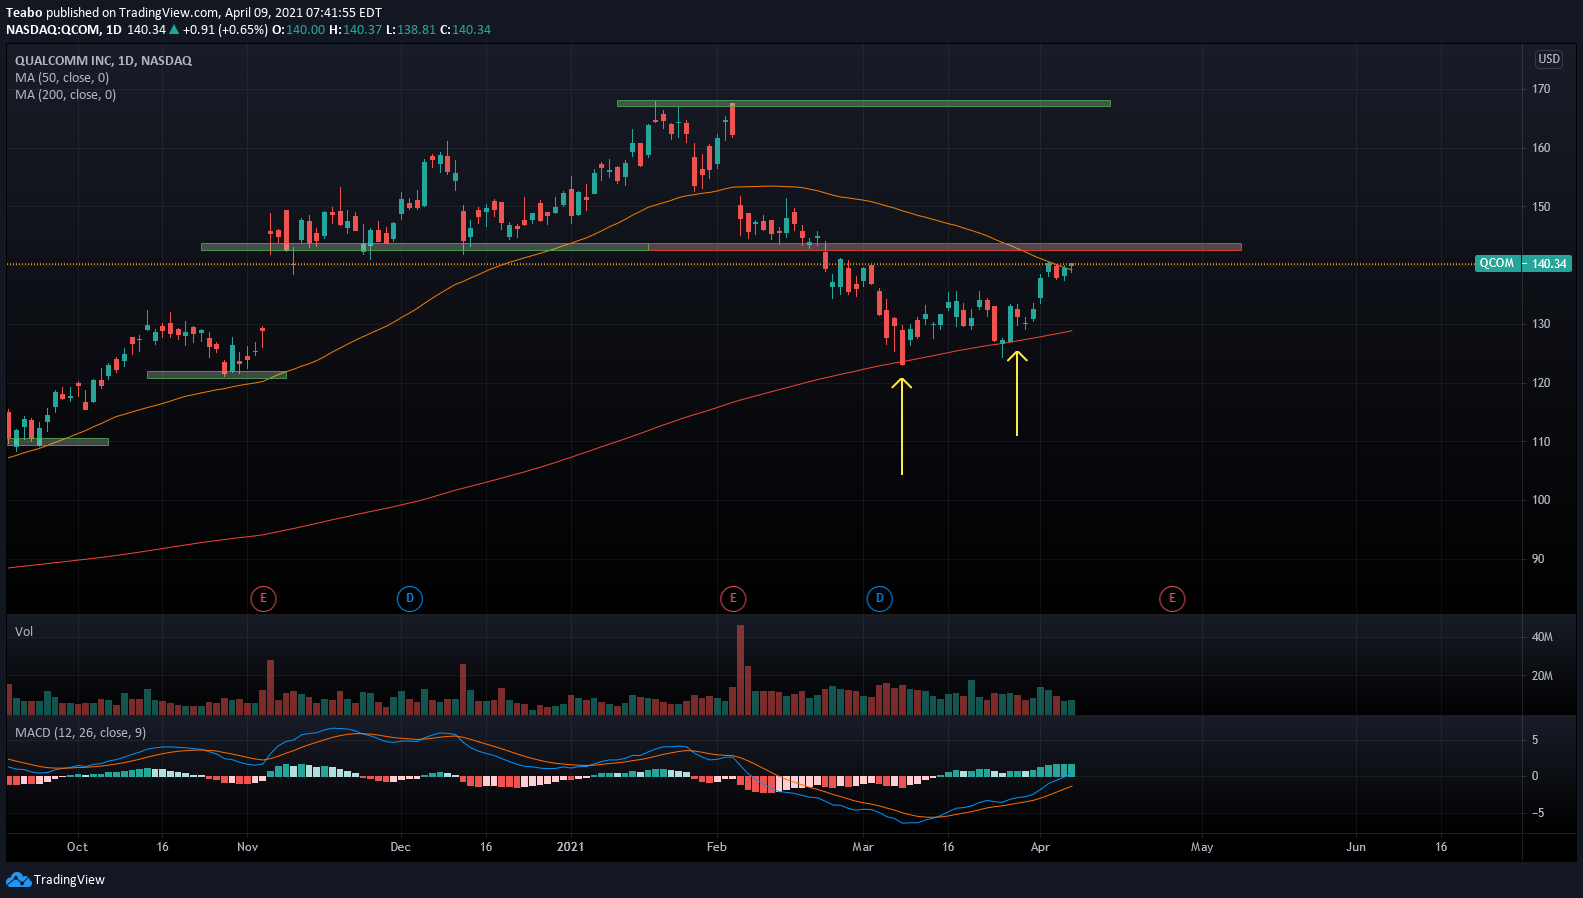Click the Teabo author name in header
This screenshot has width=1583, height=898.
pyautogui.click(x=24, y=13)
